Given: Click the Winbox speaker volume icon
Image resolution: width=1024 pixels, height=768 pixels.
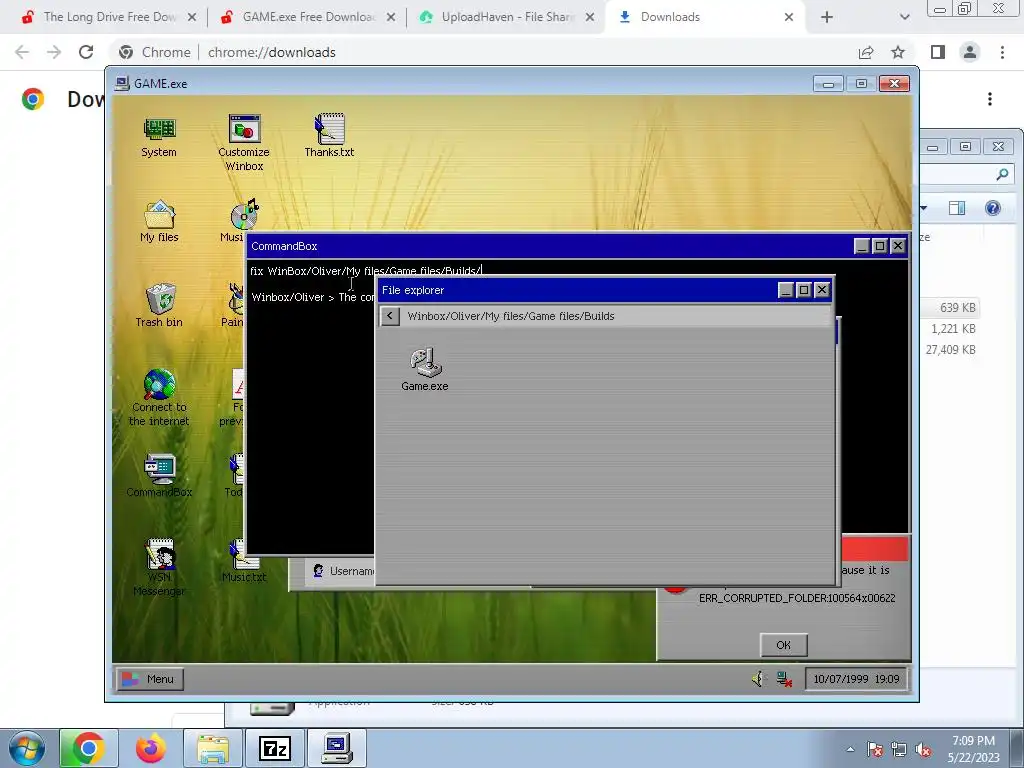Looking at the screenshot, I should click(x=758, y=679).
